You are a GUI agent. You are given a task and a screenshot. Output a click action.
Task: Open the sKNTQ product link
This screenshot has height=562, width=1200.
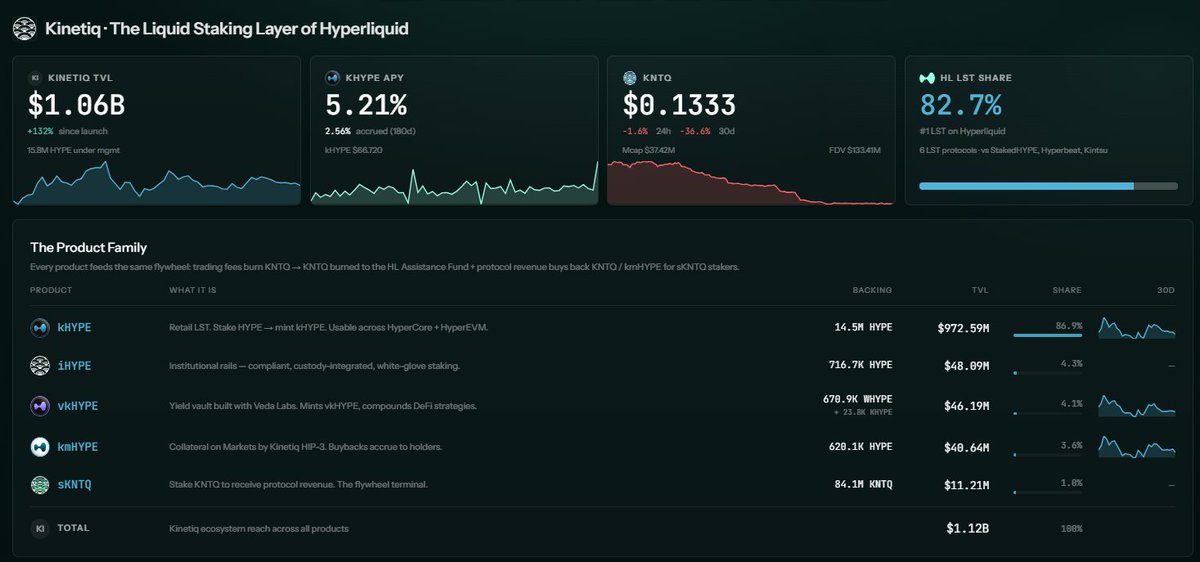[75, 485]
